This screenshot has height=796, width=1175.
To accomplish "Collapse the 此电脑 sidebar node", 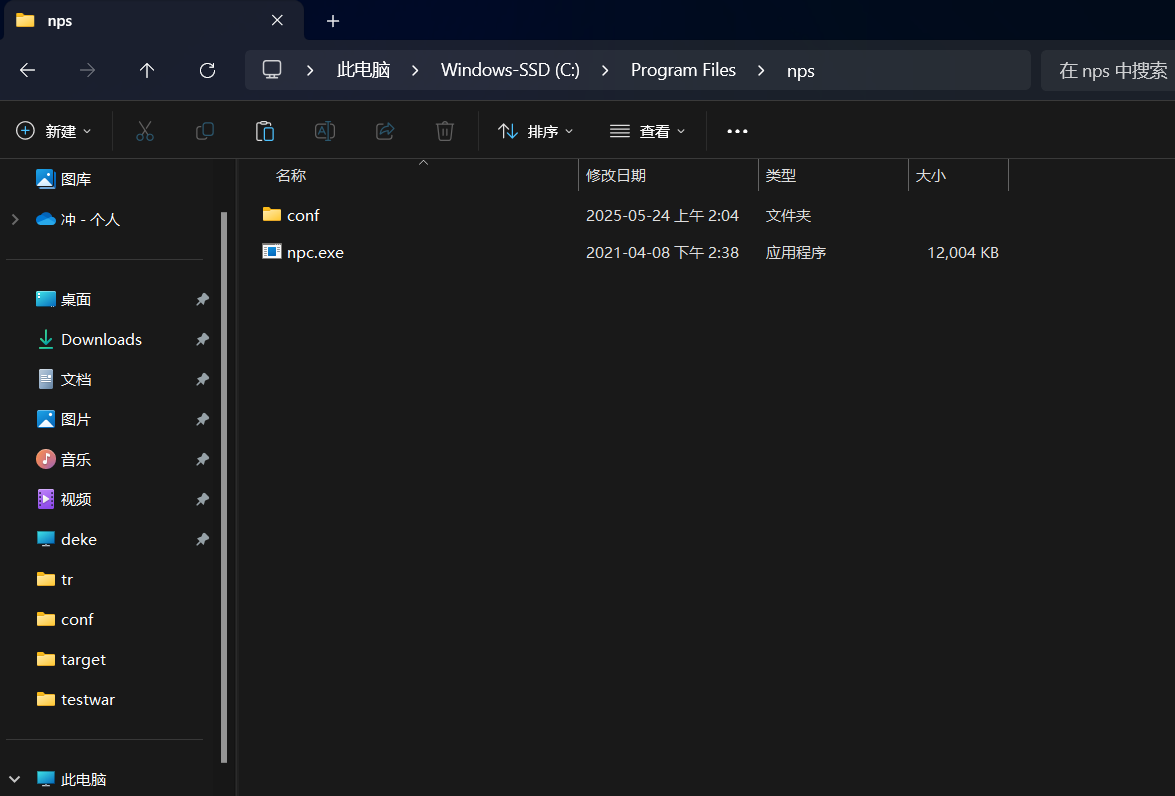I will click(14, 780).
